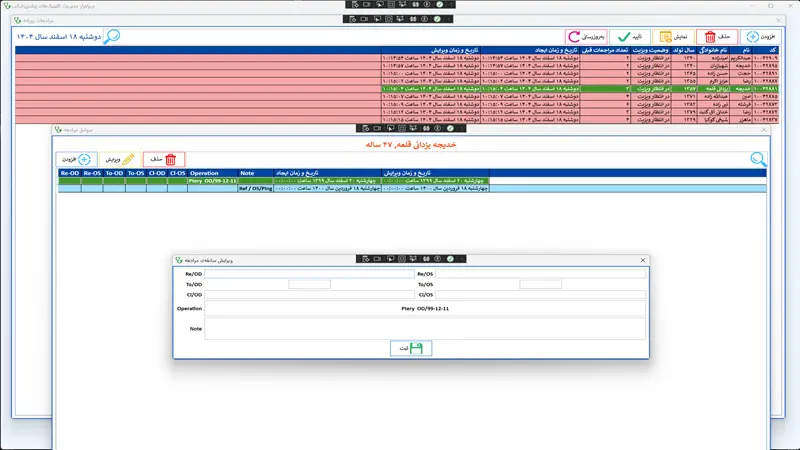This screenshot has width=800, height=450.
Task: Click the To-OS column header in history table
Action: pos(136,173)
